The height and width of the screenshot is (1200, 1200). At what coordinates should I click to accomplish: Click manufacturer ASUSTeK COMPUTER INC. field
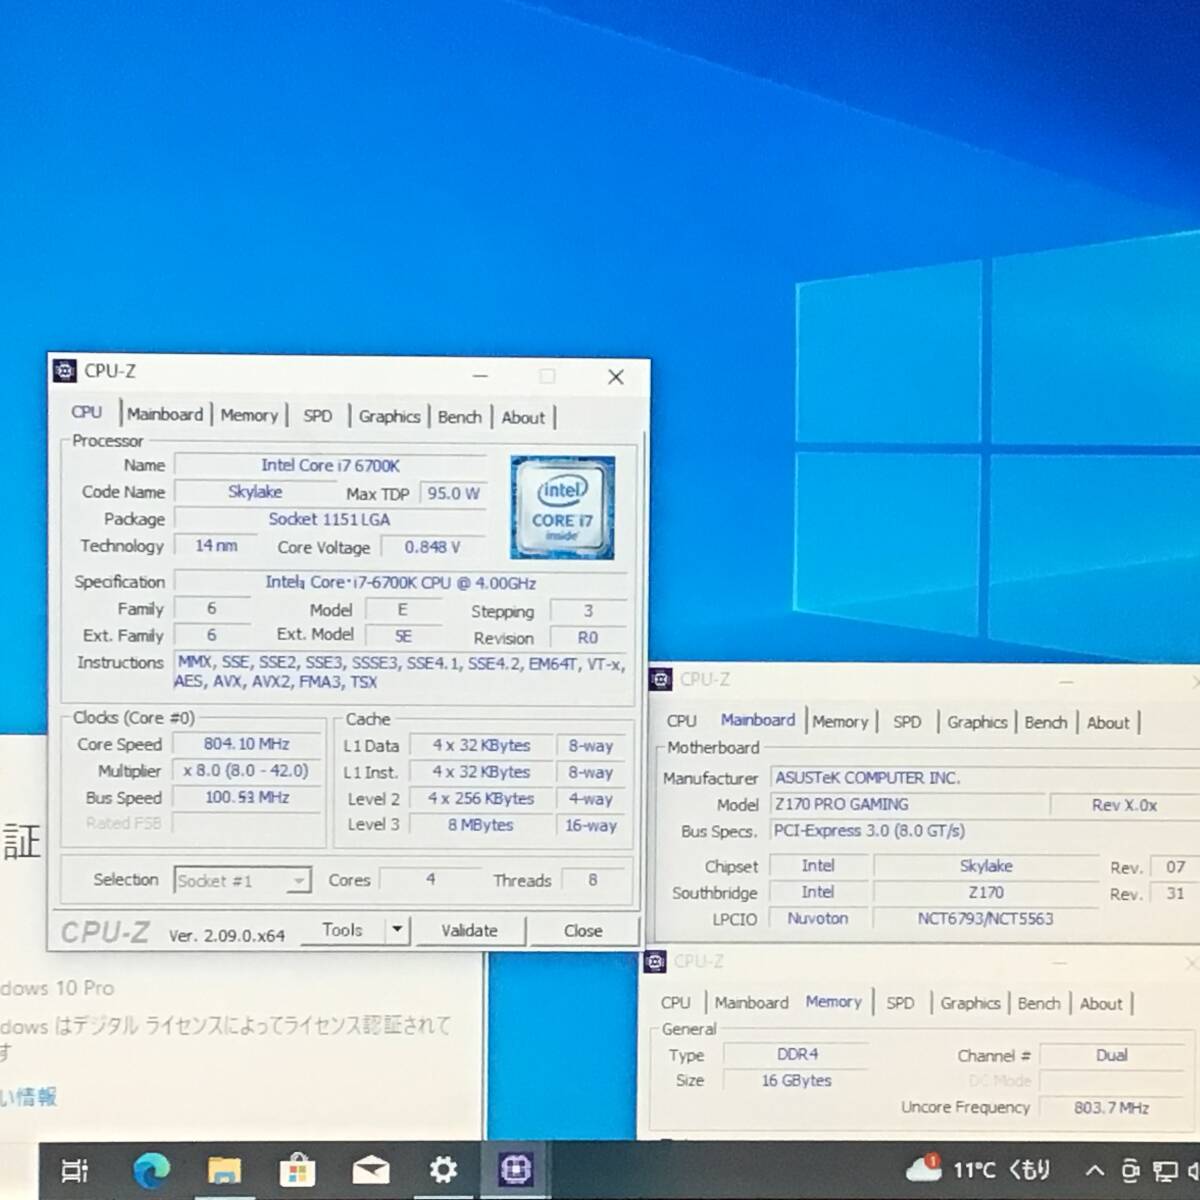(984, 778)
